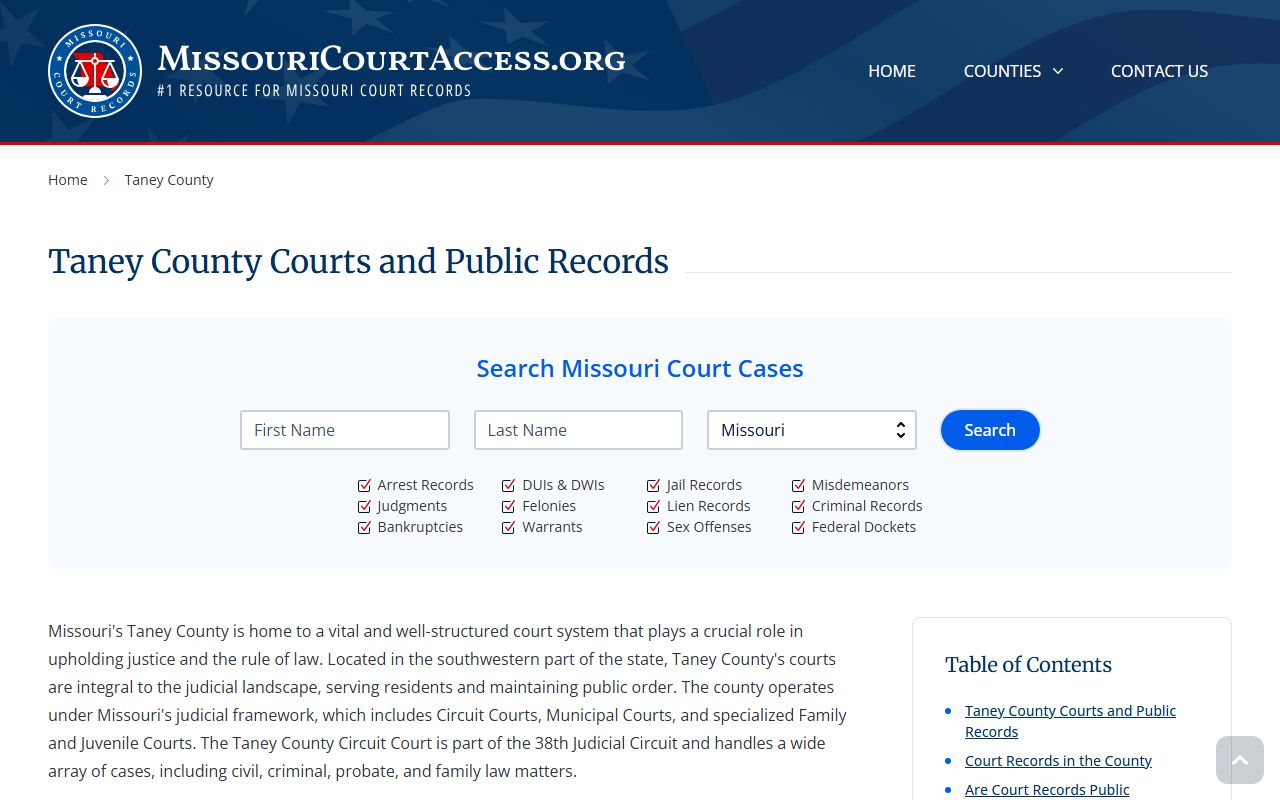Open the Contact Us page

[x=1159, y=71]
